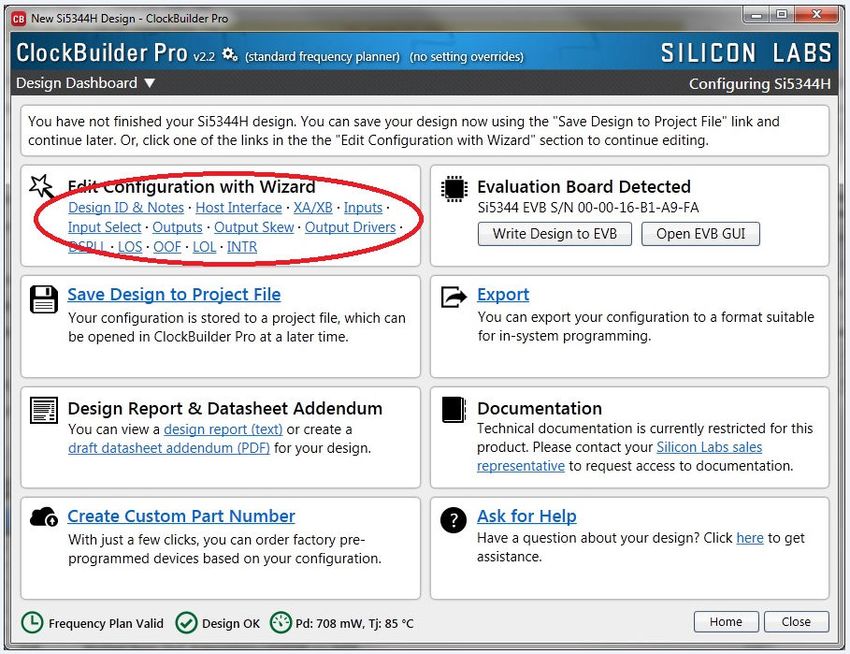The image size is (850, 654).
Task: Open the LOL settings link
Action: (204, 247)
